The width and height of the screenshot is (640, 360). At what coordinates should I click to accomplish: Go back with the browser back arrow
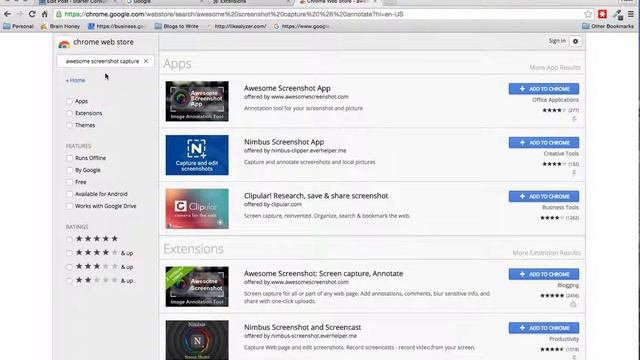point(7,14)
